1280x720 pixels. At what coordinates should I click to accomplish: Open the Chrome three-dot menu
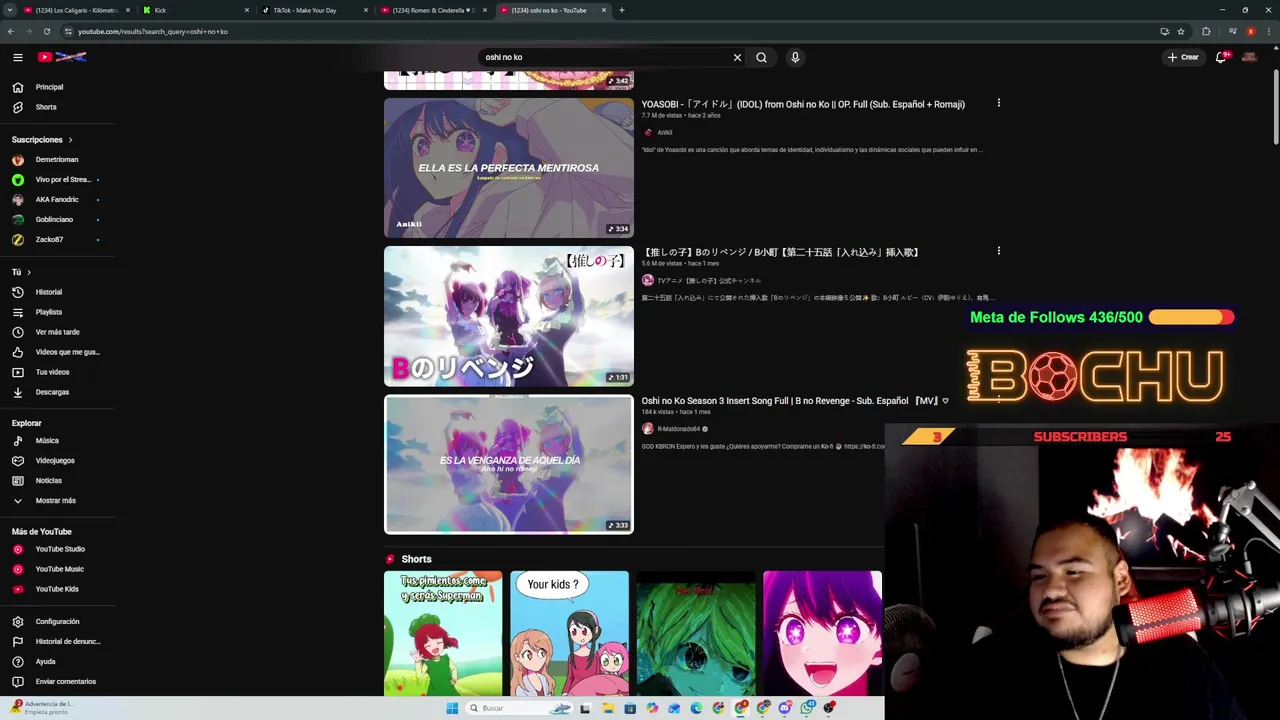(1270, 31)
